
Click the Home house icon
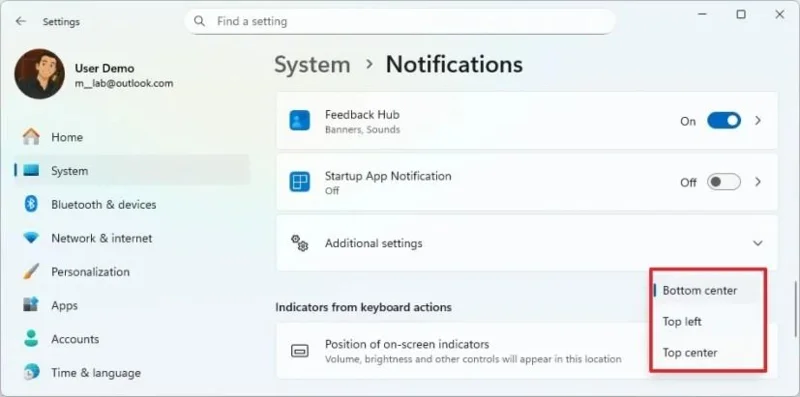click(31, 137)
